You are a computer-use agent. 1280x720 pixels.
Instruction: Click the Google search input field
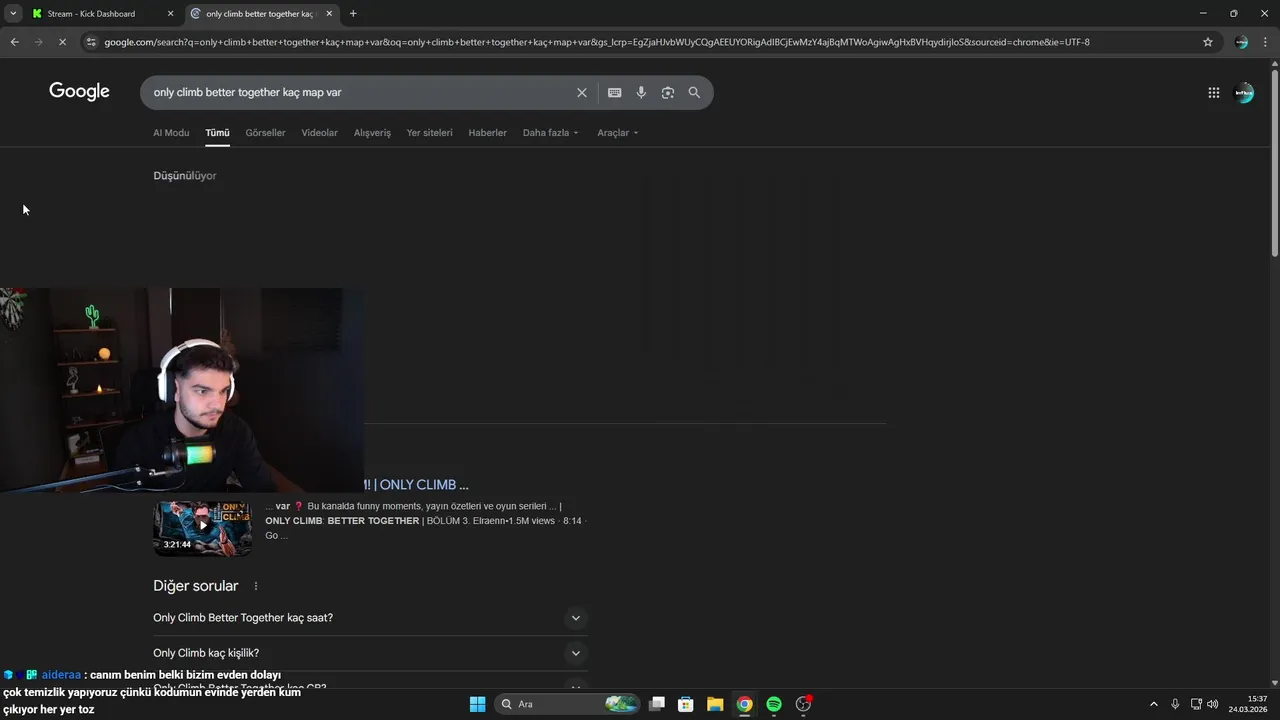360,93
